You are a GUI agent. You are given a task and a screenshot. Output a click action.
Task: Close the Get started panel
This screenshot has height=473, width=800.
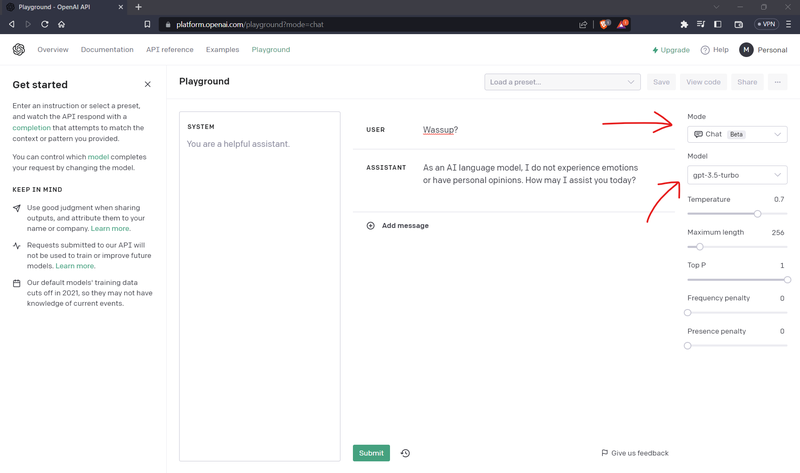(147, 84)
